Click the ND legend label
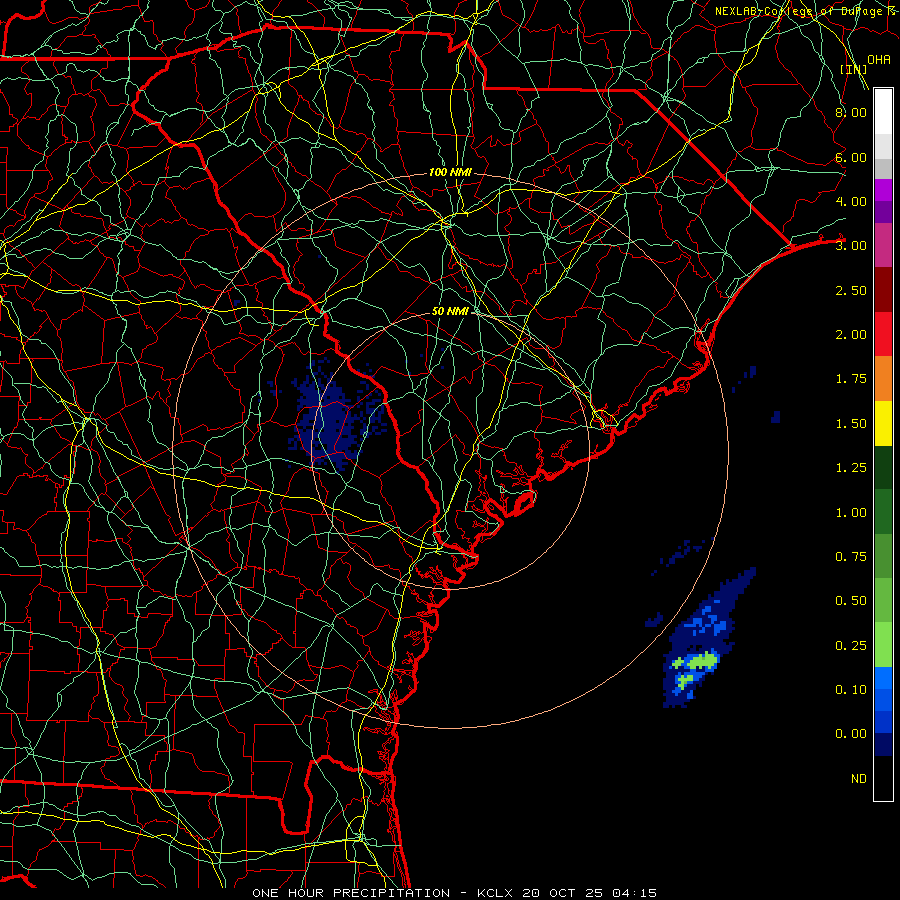The height and width of the screenshot is (900, 900). (859, 779)
